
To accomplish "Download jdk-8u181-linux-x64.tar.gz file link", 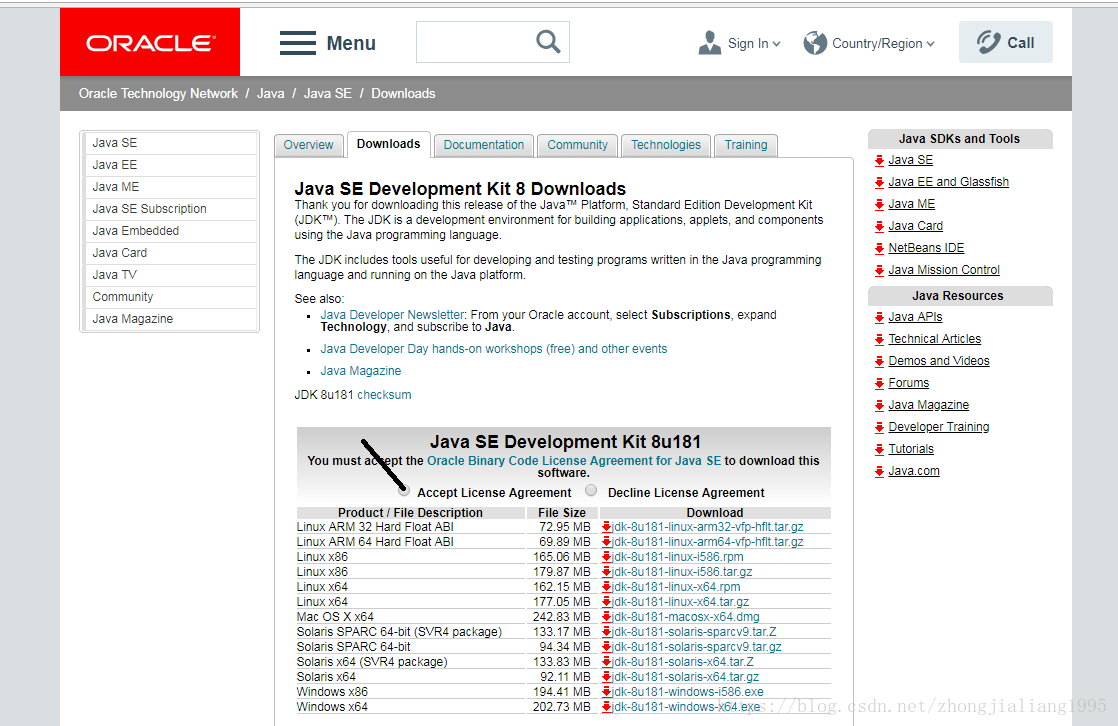I will [680, 602].
